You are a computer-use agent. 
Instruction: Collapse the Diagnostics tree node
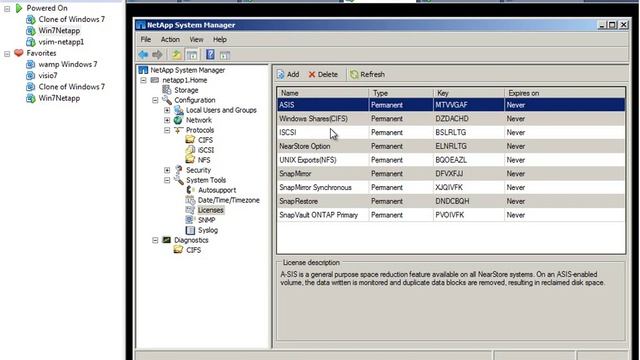click(x=155, y=240)
